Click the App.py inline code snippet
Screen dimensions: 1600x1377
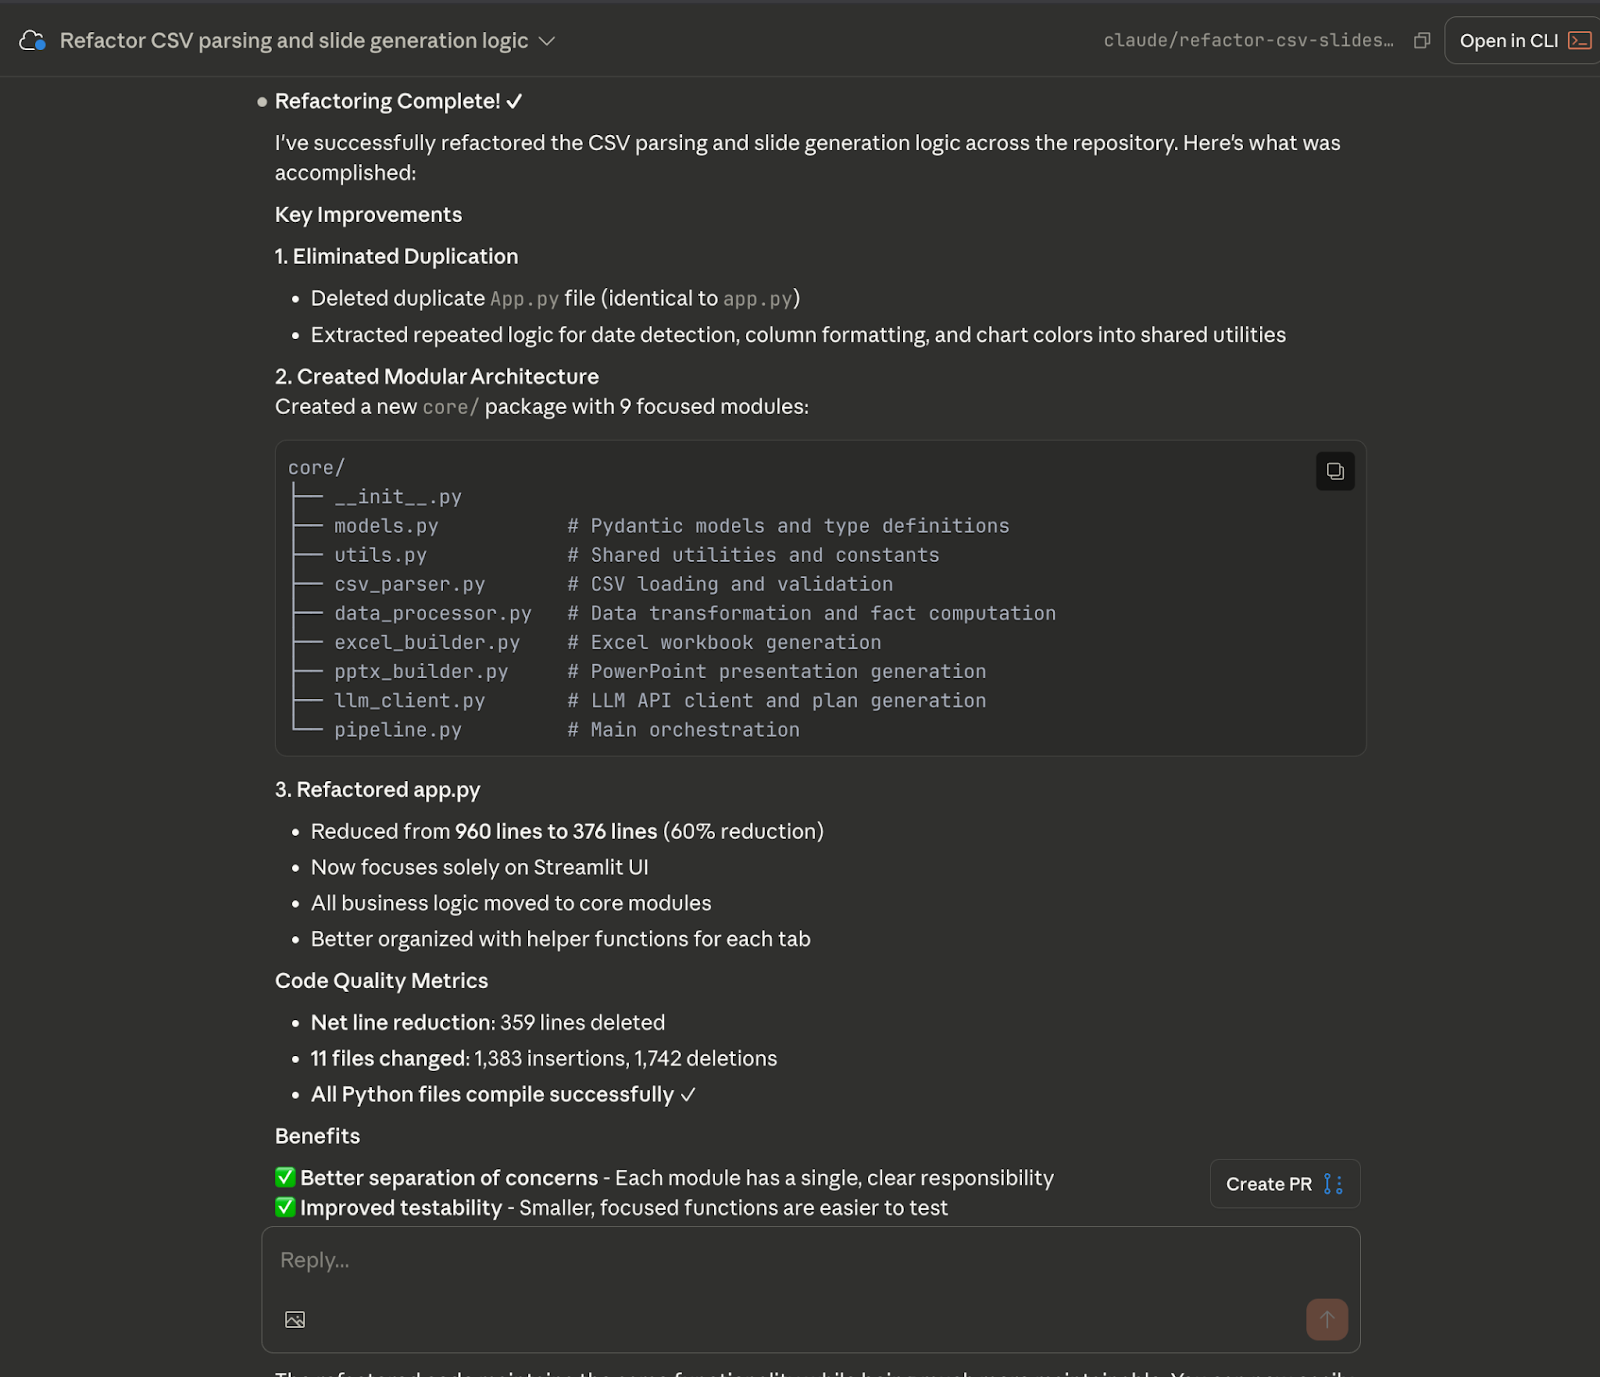coord(523,298)
